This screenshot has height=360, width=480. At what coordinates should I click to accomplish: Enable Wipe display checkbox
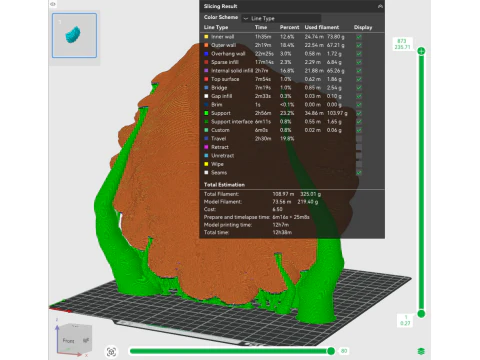pos(359,164)
